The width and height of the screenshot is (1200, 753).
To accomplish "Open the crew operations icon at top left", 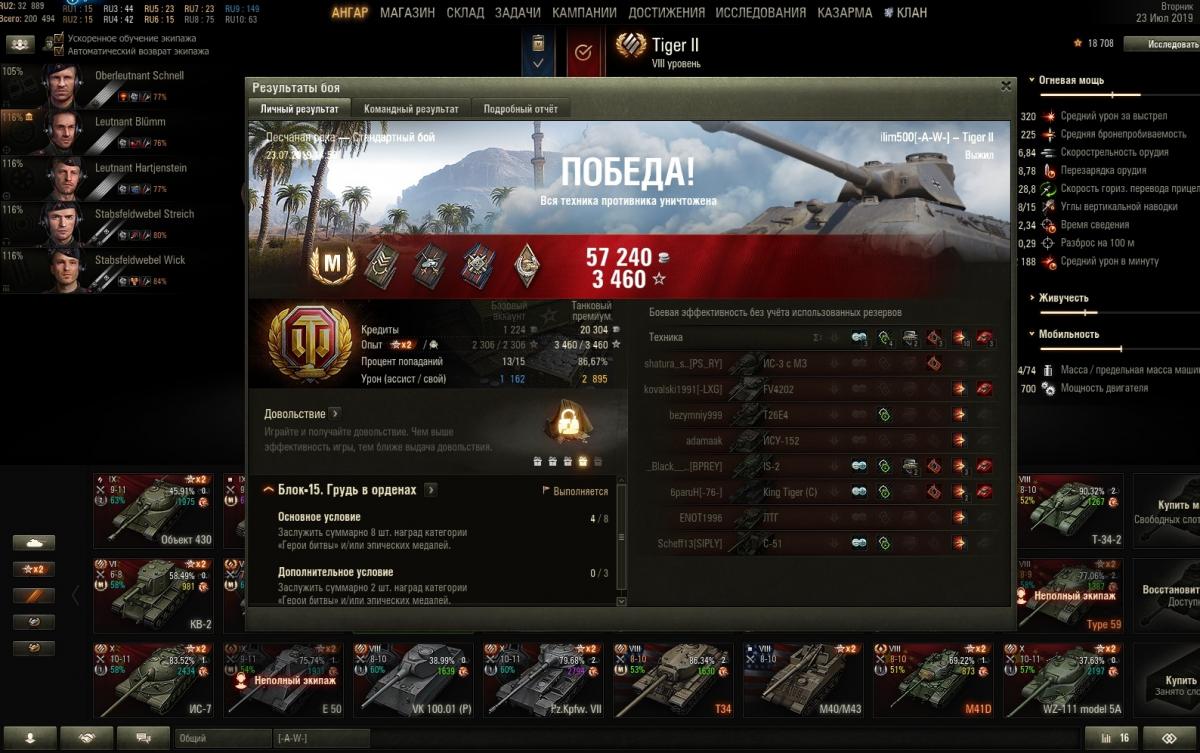I will [x=20, y=45].
